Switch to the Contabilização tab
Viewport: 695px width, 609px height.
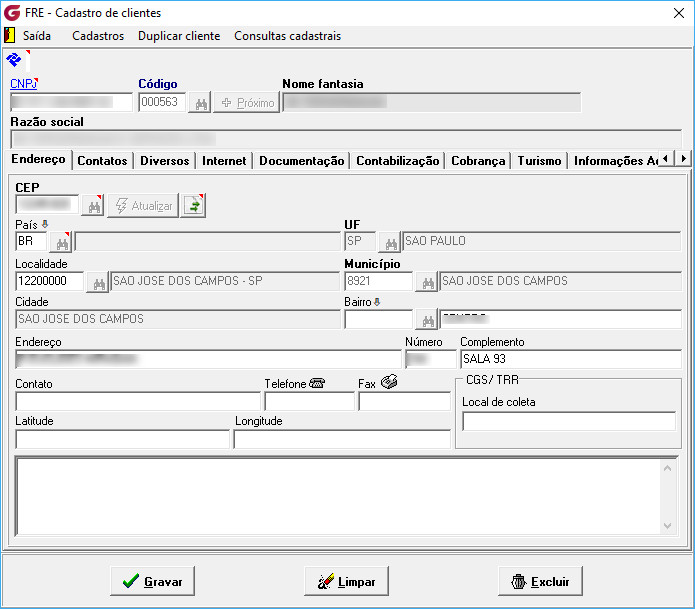[x=398, y=161]
